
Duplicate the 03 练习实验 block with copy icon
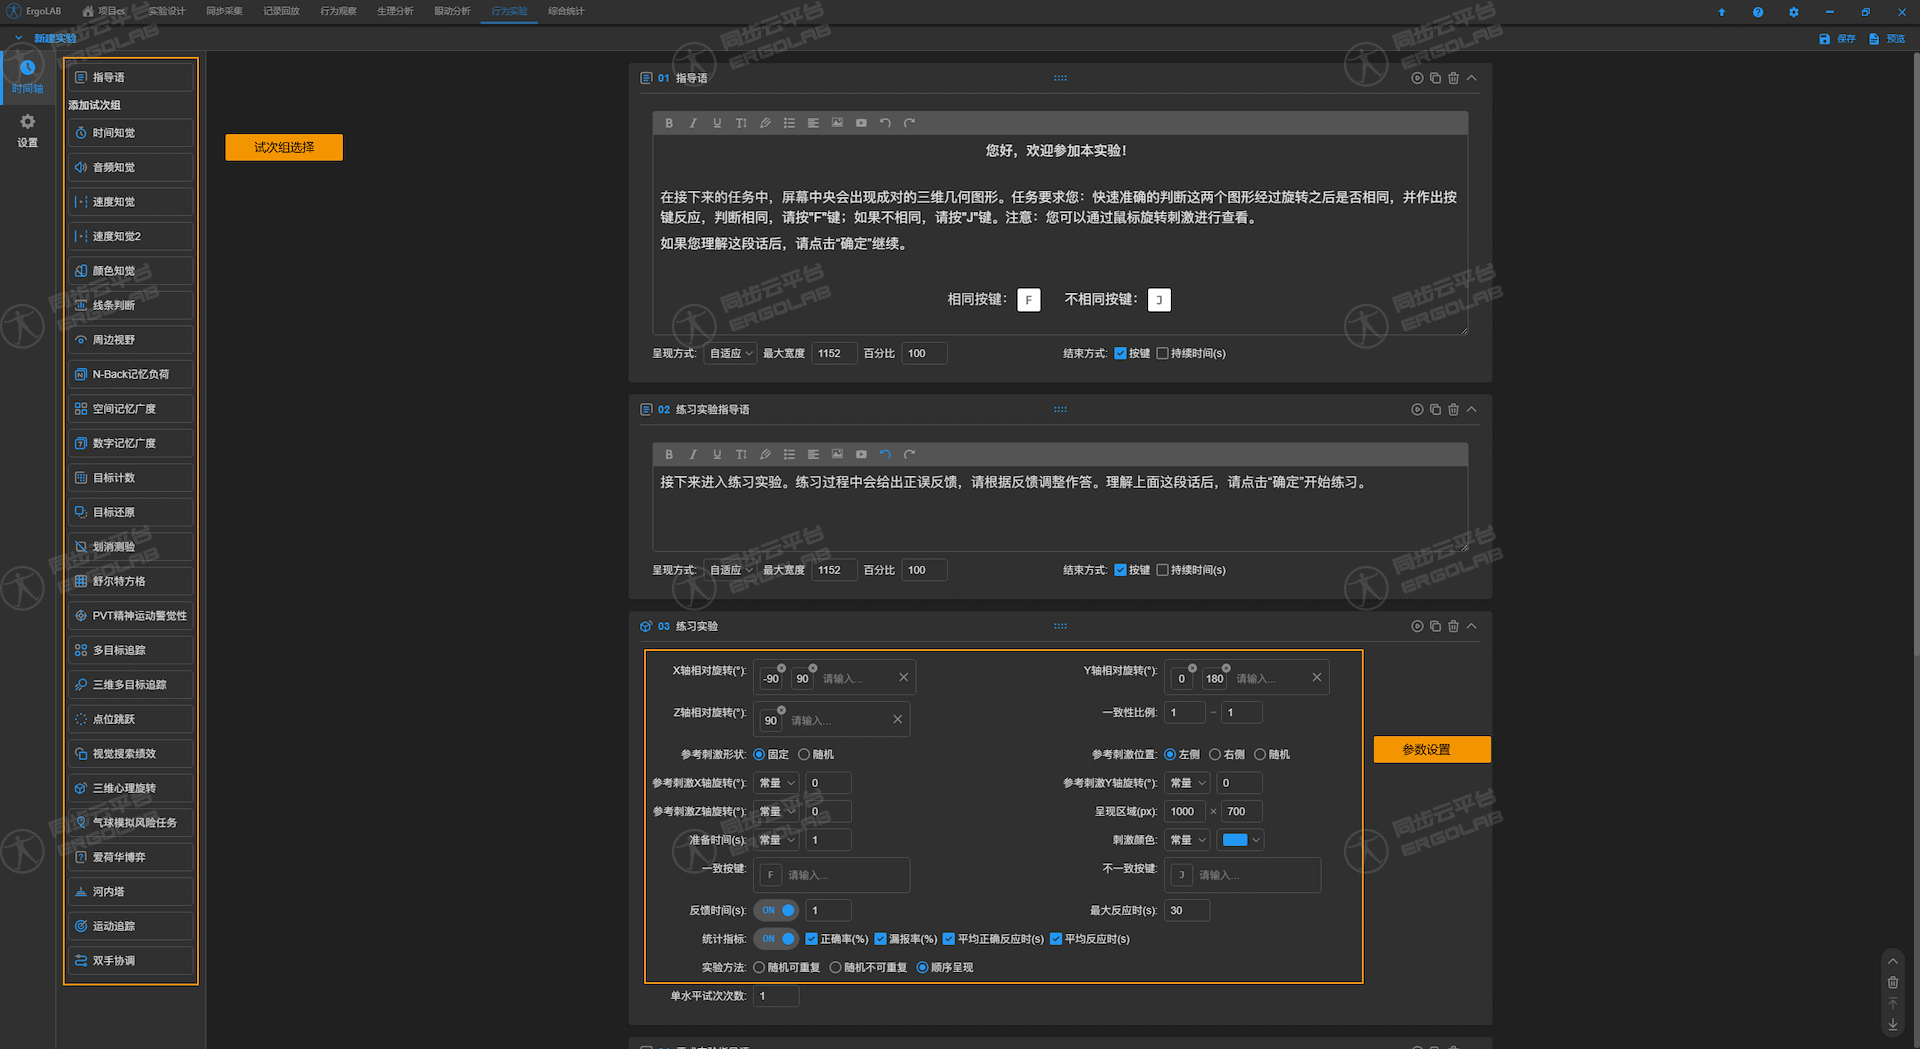click(1435, 626)
